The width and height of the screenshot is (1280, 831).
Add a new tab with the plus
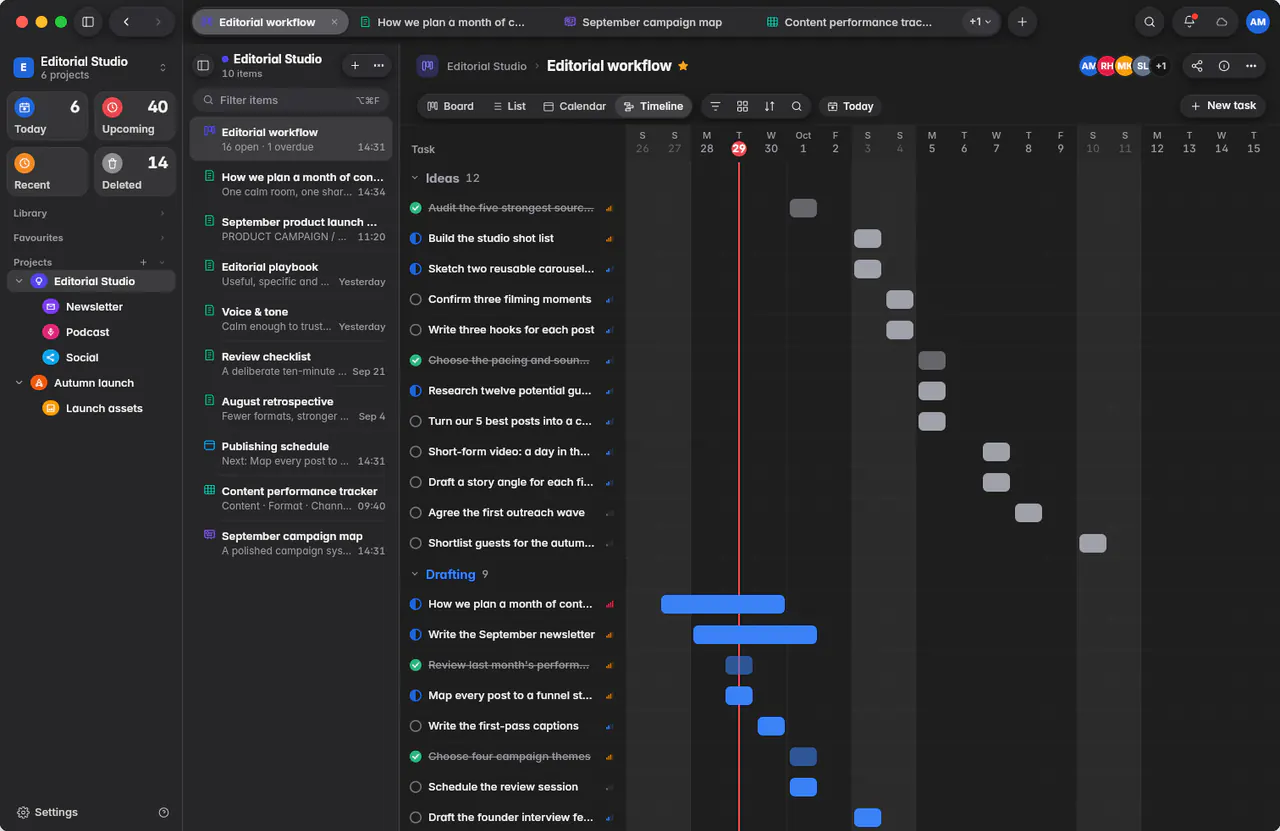click(1021, 22)
